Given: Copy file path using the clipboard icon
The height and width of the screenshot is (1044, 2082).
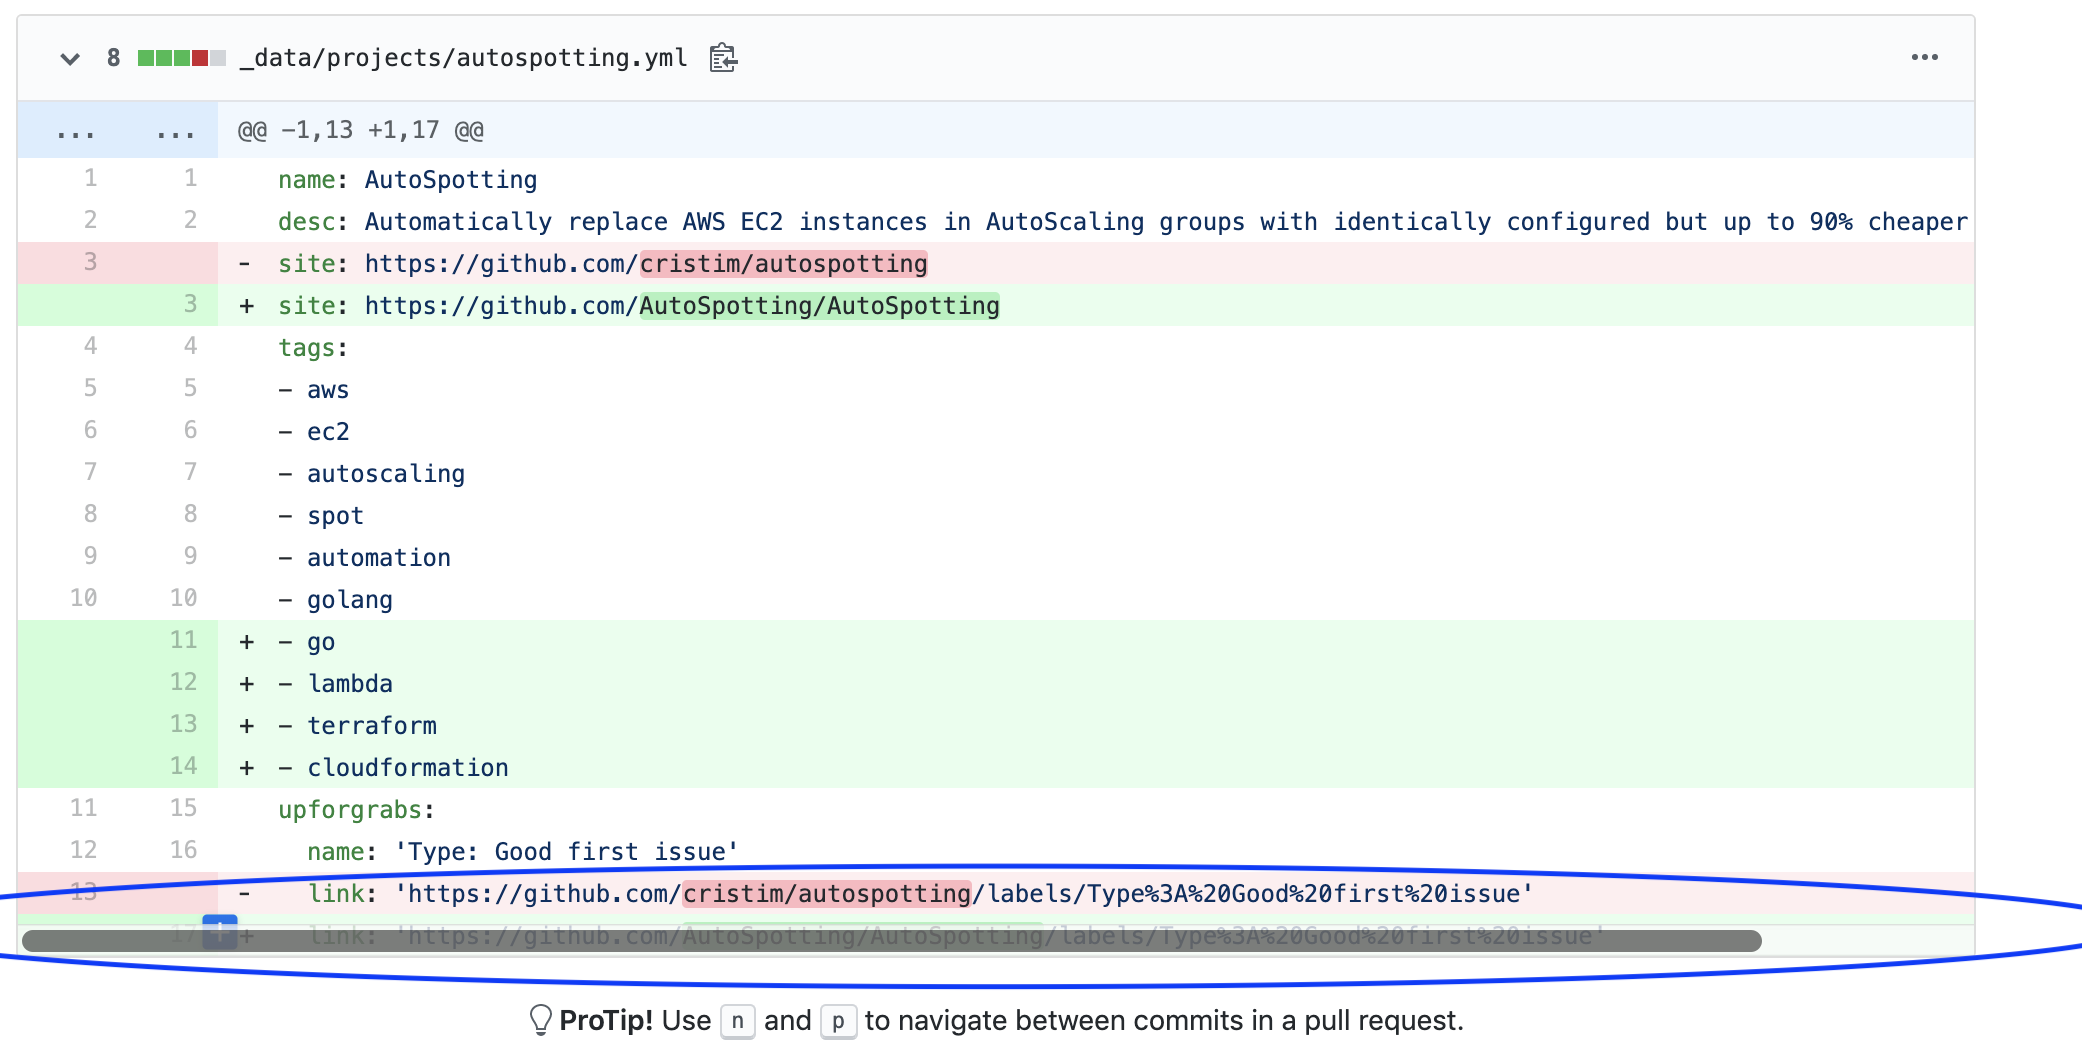Looking at the screenshot, I should (723, 58).
